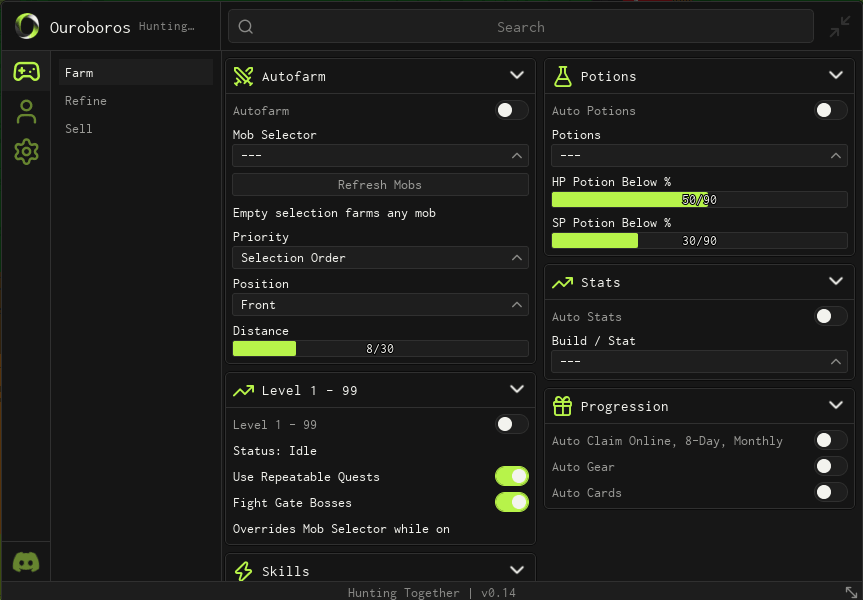Click the 'Hunting…' subtitle text

(166, 26)
